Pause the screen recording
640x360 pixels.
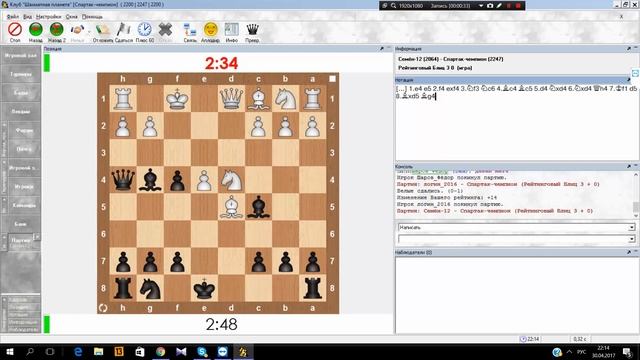pyautogui.click(x=509, y=6)
